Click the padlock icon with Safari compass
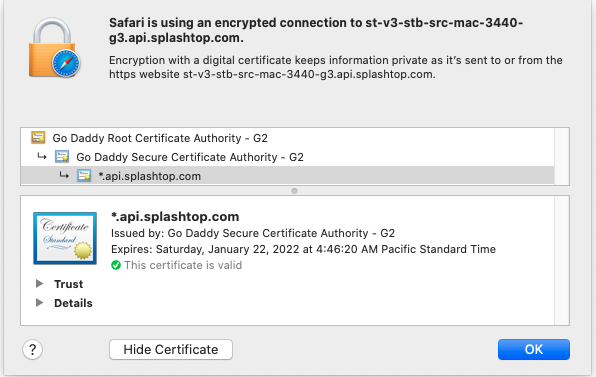 [x=54, y=48]
